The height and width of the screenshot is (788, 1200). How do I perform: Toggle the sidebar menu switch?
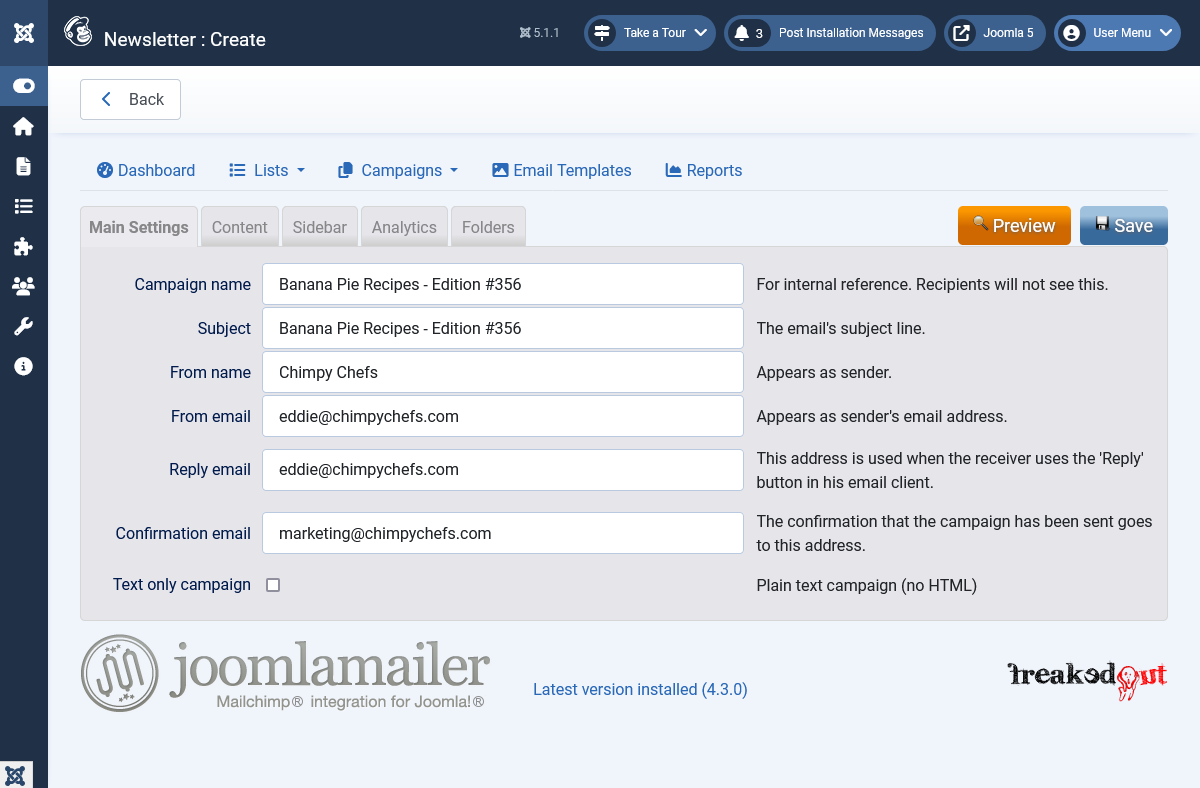tap(24, 86)
